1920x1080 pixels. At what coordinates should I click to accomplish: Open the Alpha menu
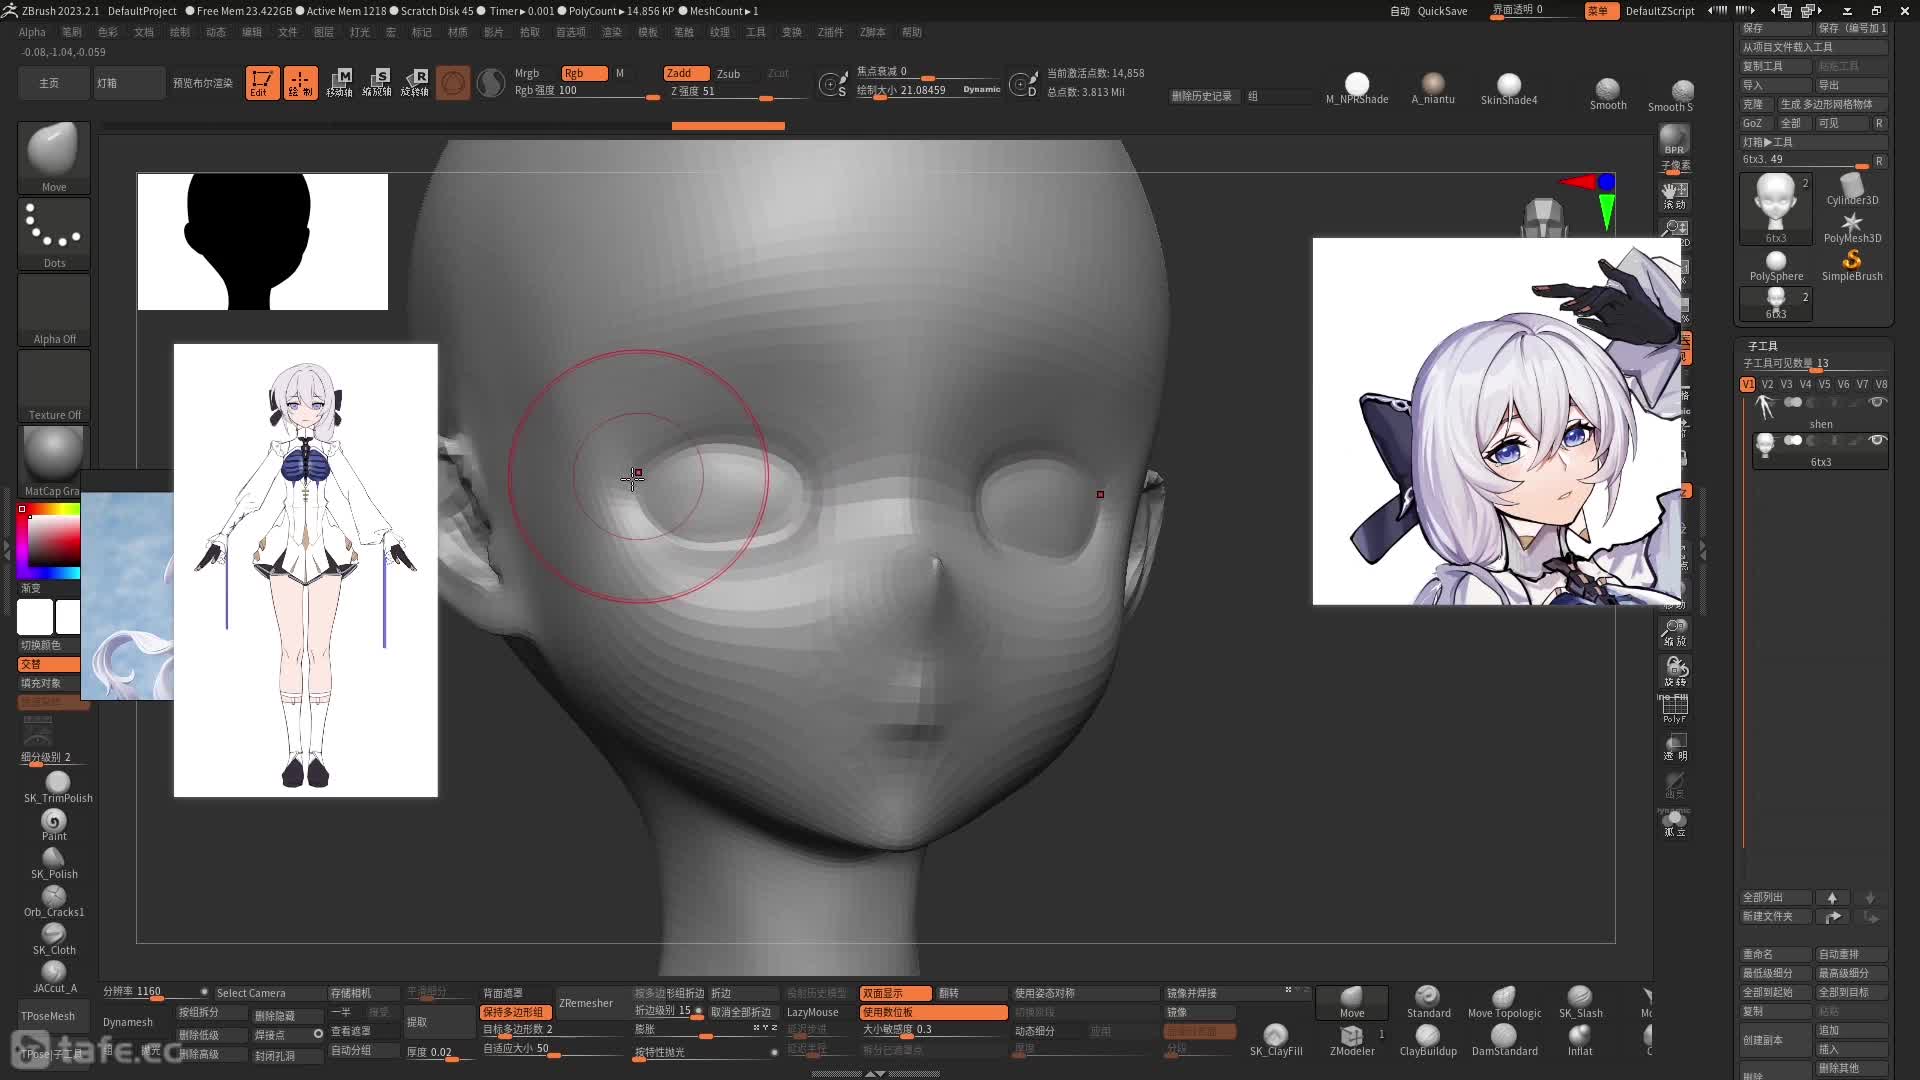click(32, 32)
